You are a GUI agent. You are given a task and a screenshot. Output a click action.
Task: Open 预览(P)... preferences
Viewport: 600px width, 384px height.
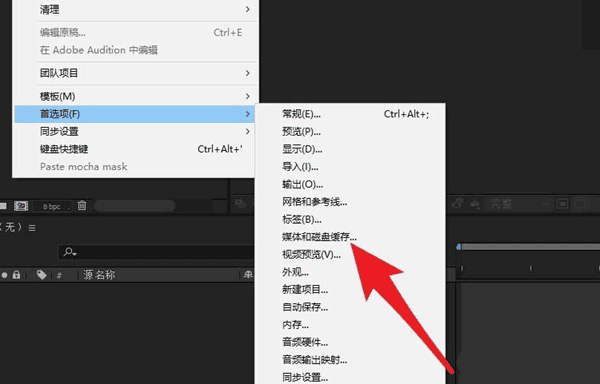(x=350, y=132)
